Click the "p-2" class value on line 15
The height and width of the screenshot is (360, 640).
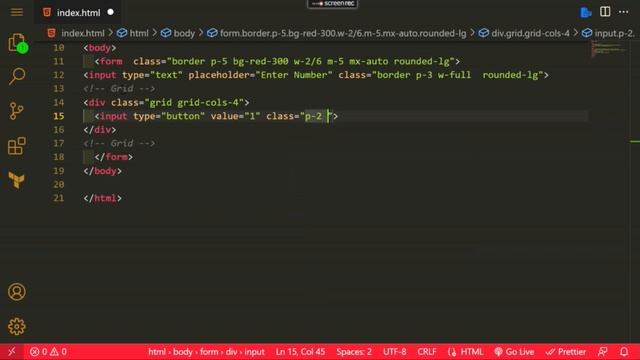pyautogui.click(x=313, y=116)
